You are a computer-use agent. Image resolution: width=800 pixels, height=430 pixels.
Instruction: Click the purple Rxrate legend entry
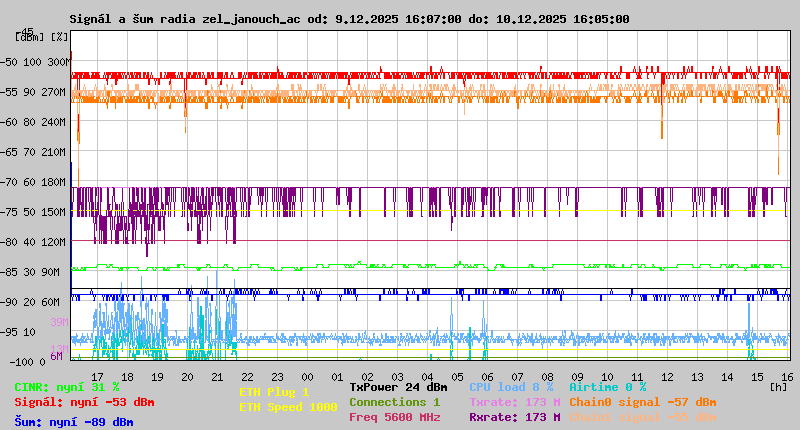[x=514, y=417]
